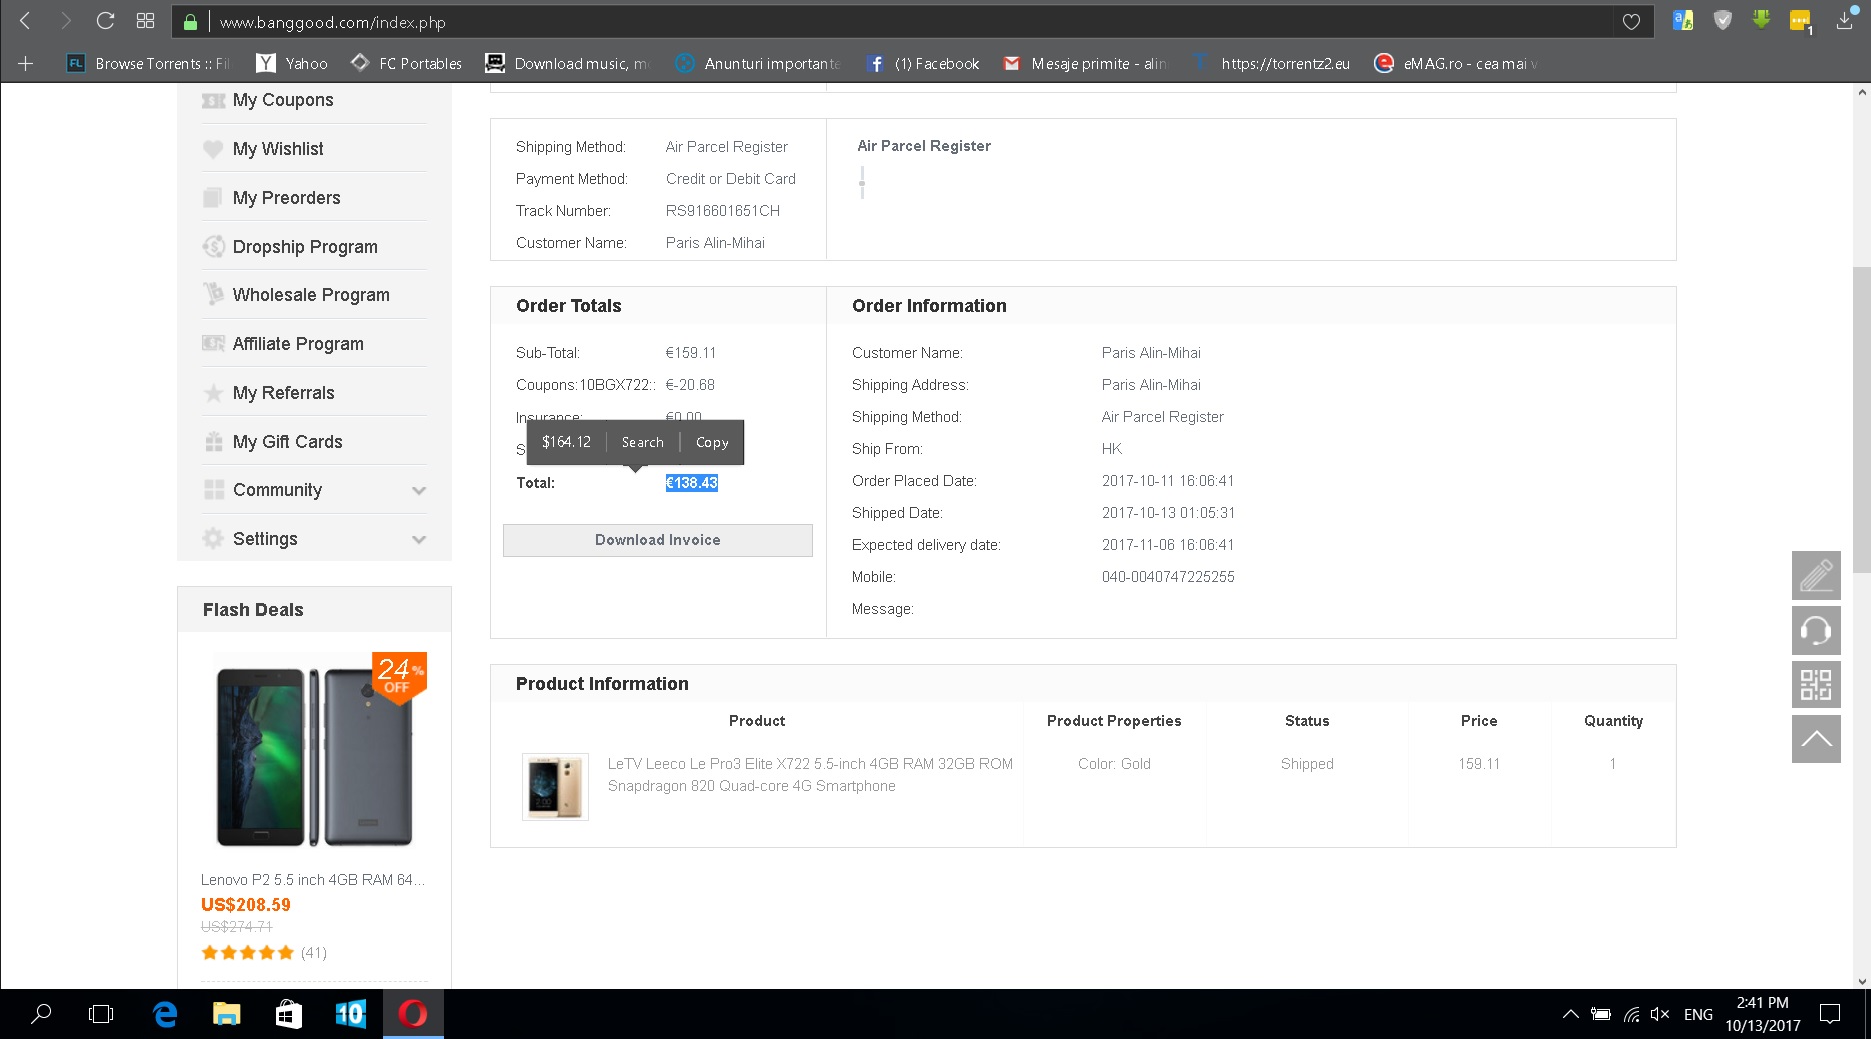Open My Coupons in sidebar

(283, 100)
